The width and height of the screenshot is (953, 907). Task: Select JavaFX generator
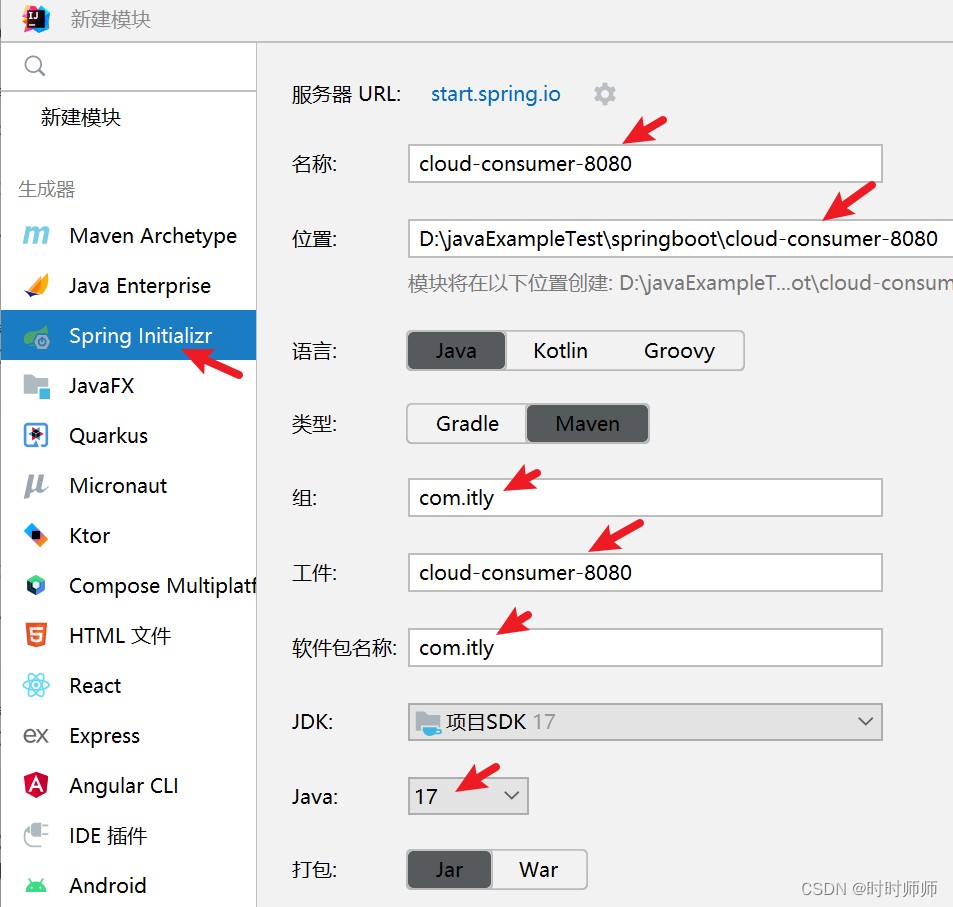tap(129, 386)
